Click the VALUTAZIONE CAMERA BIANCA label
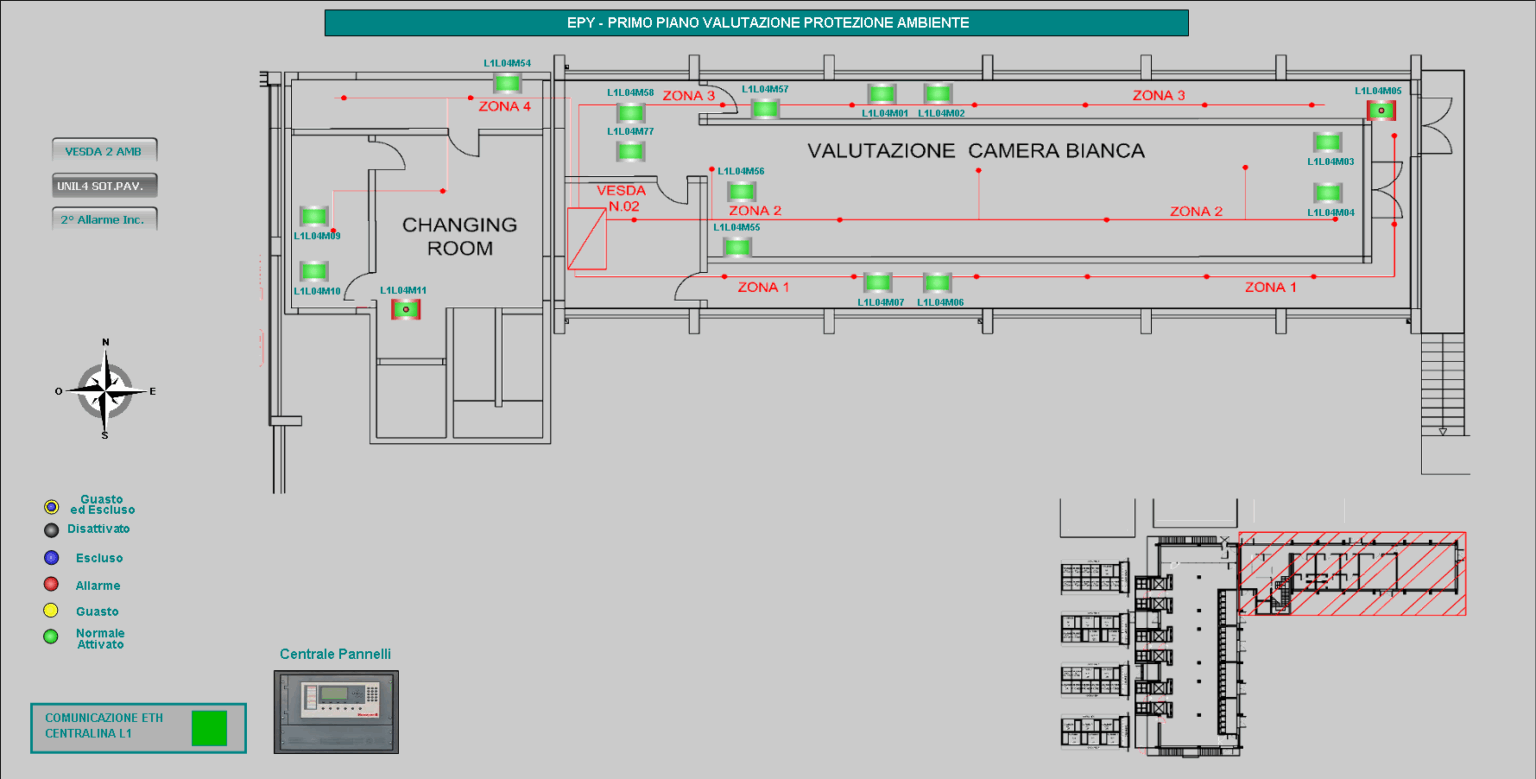The image size is (1536, 779). 976,151
